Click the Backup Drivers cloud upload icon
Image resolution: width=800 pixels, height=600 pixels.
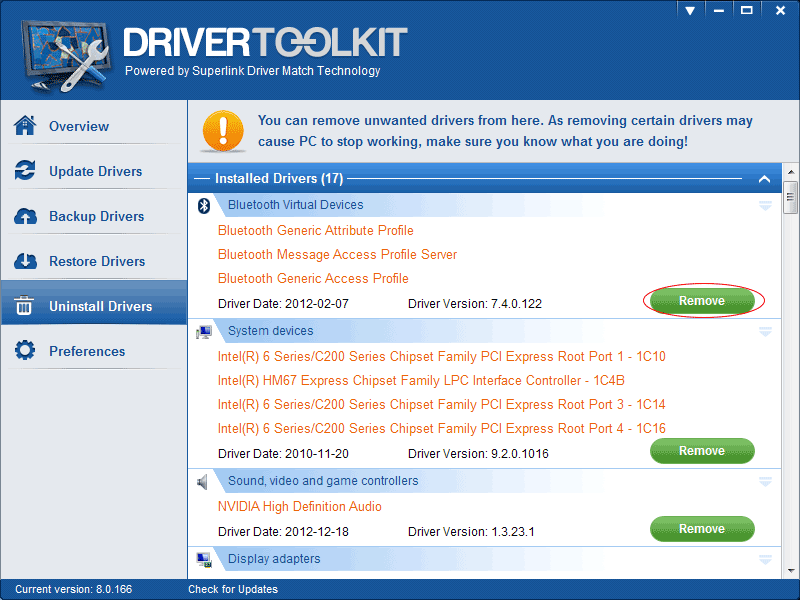tap(25, 216)
